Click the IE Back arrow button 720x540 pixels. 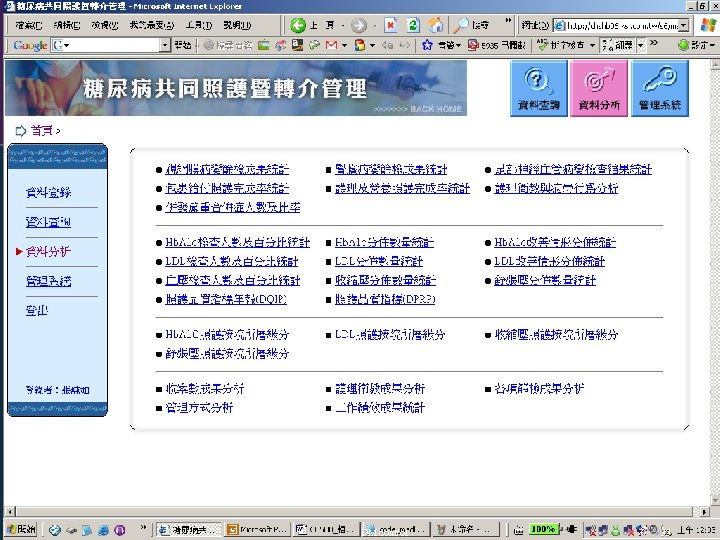click(x=298, y=25)
